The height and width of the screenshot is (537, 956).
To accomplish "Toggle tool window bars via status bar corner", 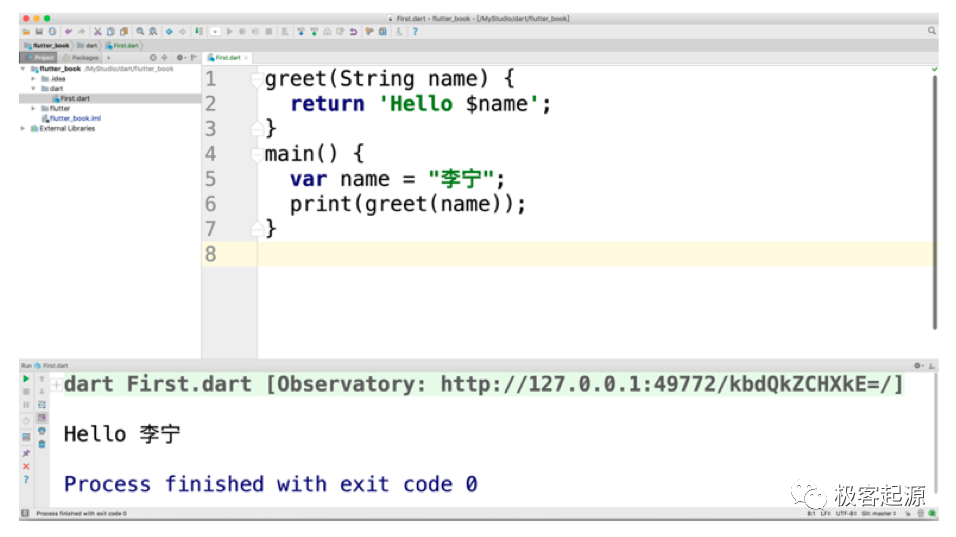I will click(x=25, y=513).
